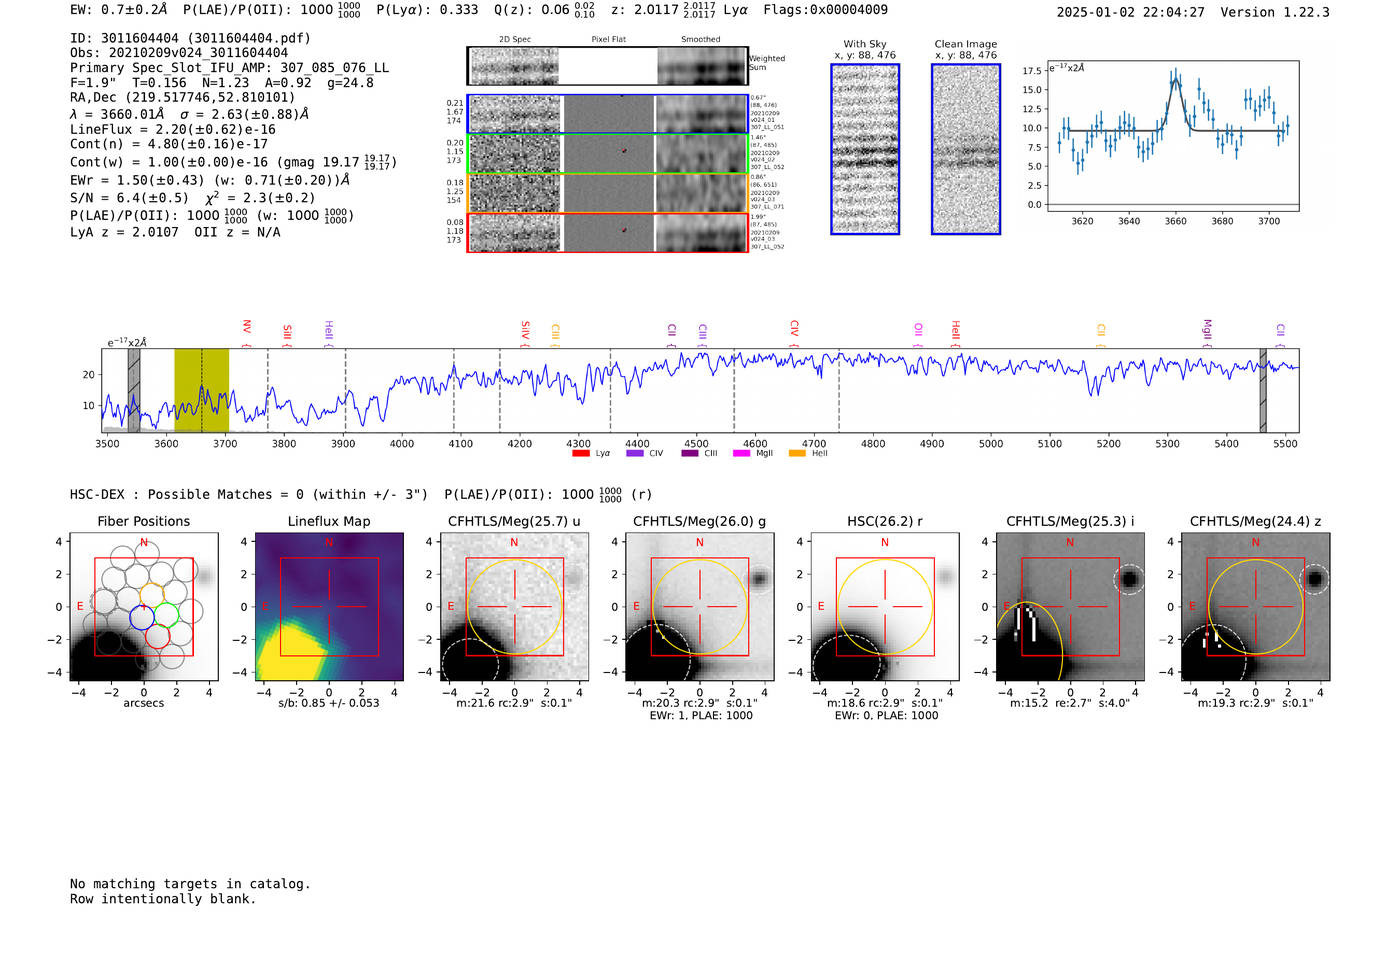
Task: Select the ID: 3011604404 text line
Action: click(190, 38)
